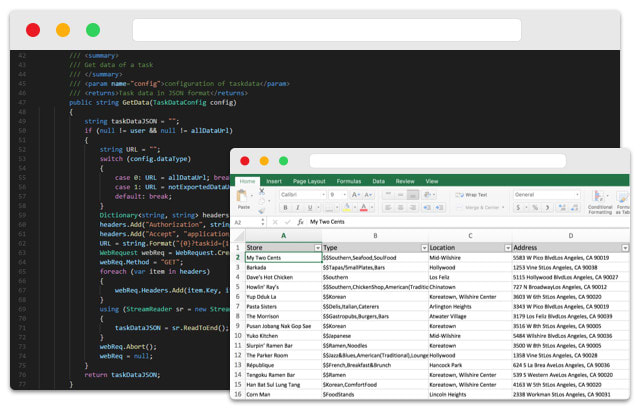Select the column B header
This screenshot has height=410, width=640.
(375, 236)
